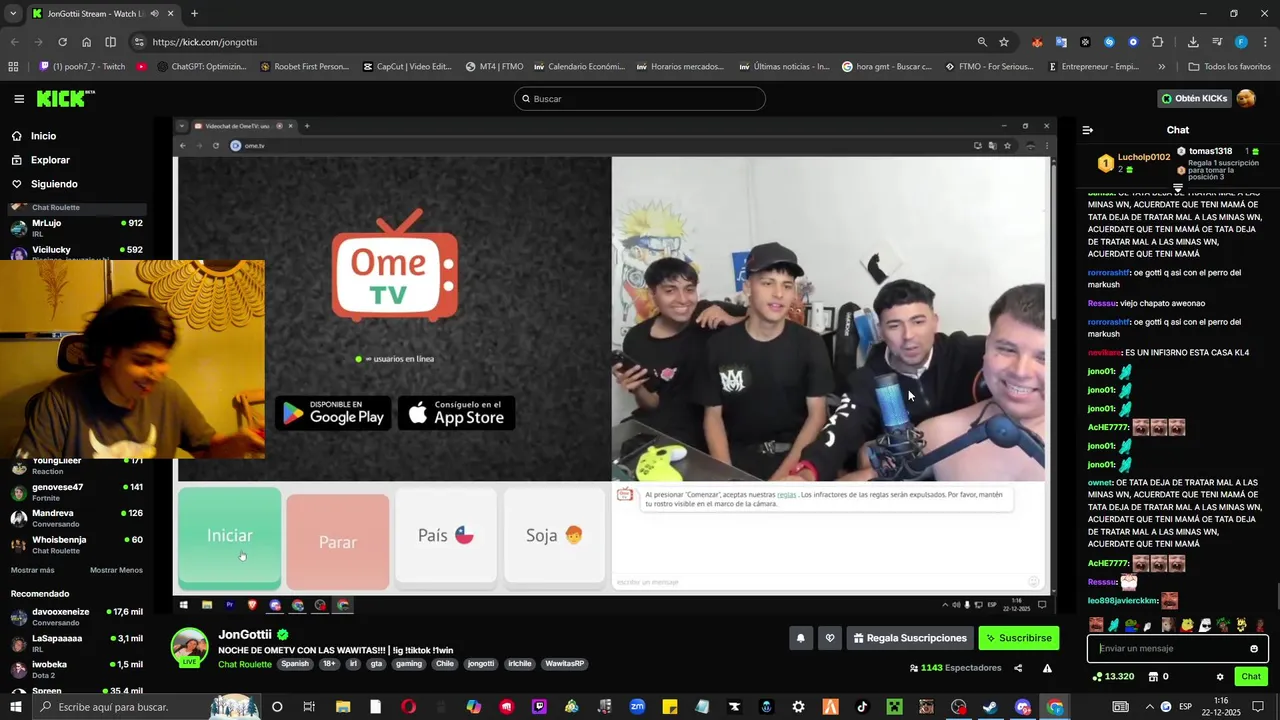Open Minecraft icon in Windows taskbar

click(x=894, y=707)
